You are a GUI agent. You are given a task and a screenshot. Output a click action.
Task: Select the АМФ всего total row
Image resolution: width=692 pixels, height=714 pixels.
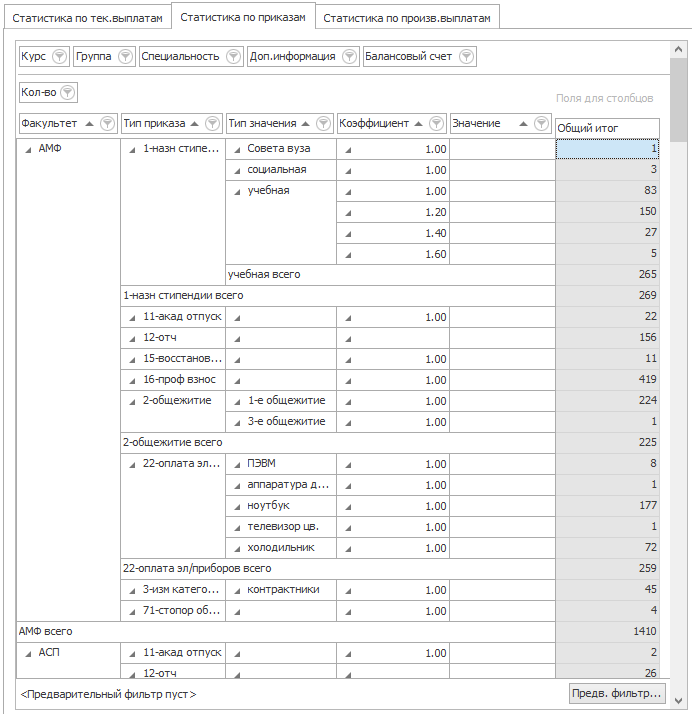(286, 632)
